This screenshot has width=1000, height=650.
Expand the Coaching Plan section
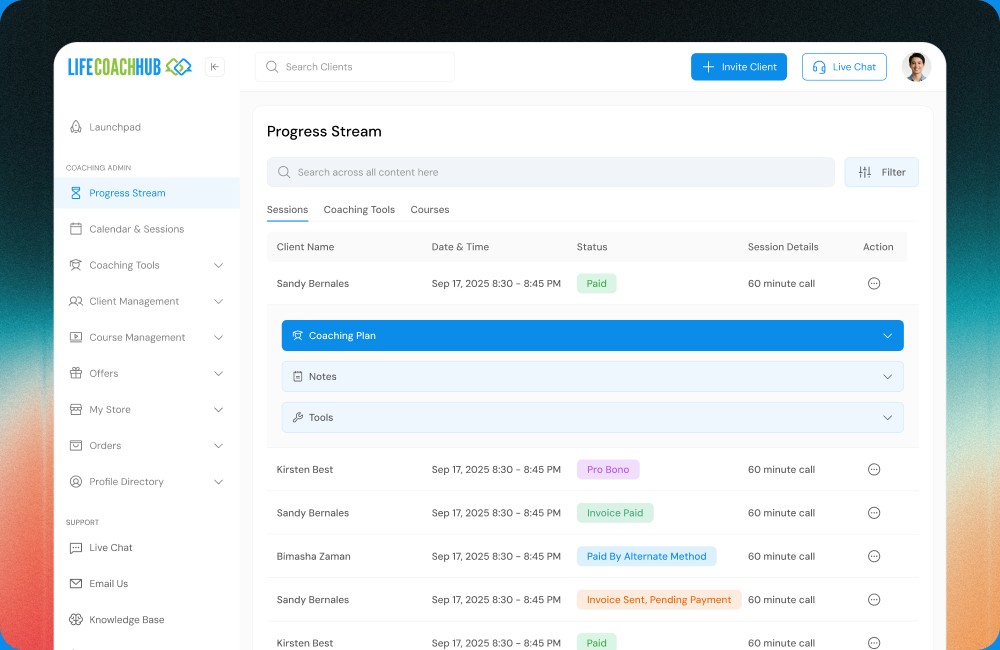[592, 336]
